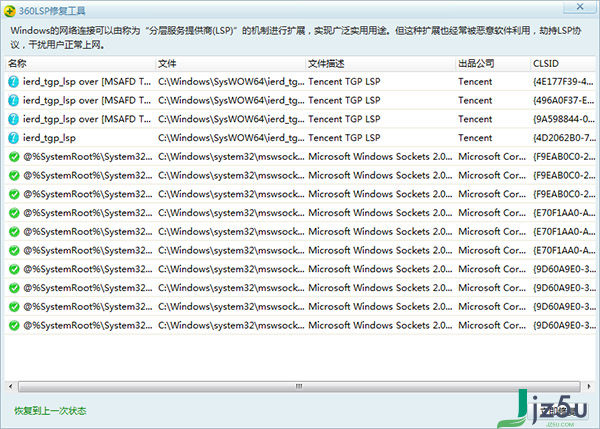Image resolution: width=600 pixels, height=429 pixels.
Task: Click the horizontal scrollbar left arrow
Action: (10, 387)
